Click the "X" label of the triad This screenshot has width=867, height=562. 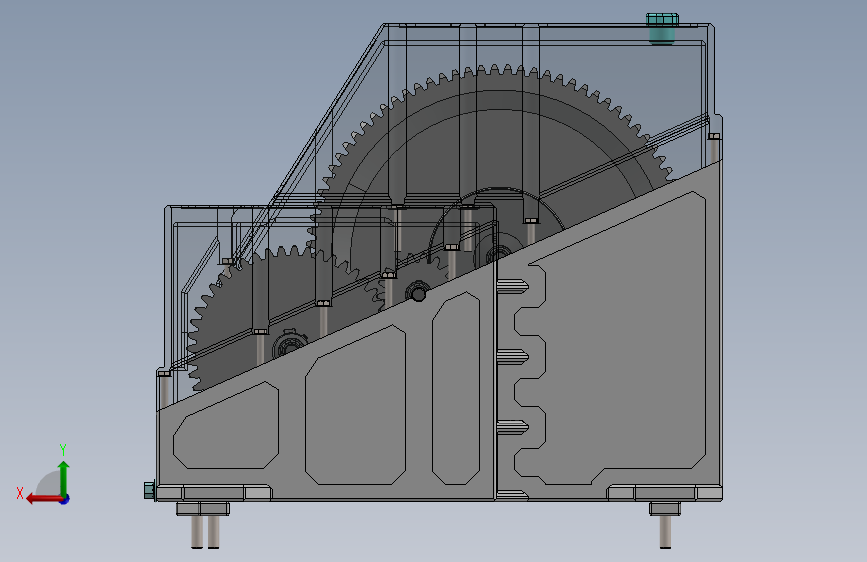click(20, 493)
